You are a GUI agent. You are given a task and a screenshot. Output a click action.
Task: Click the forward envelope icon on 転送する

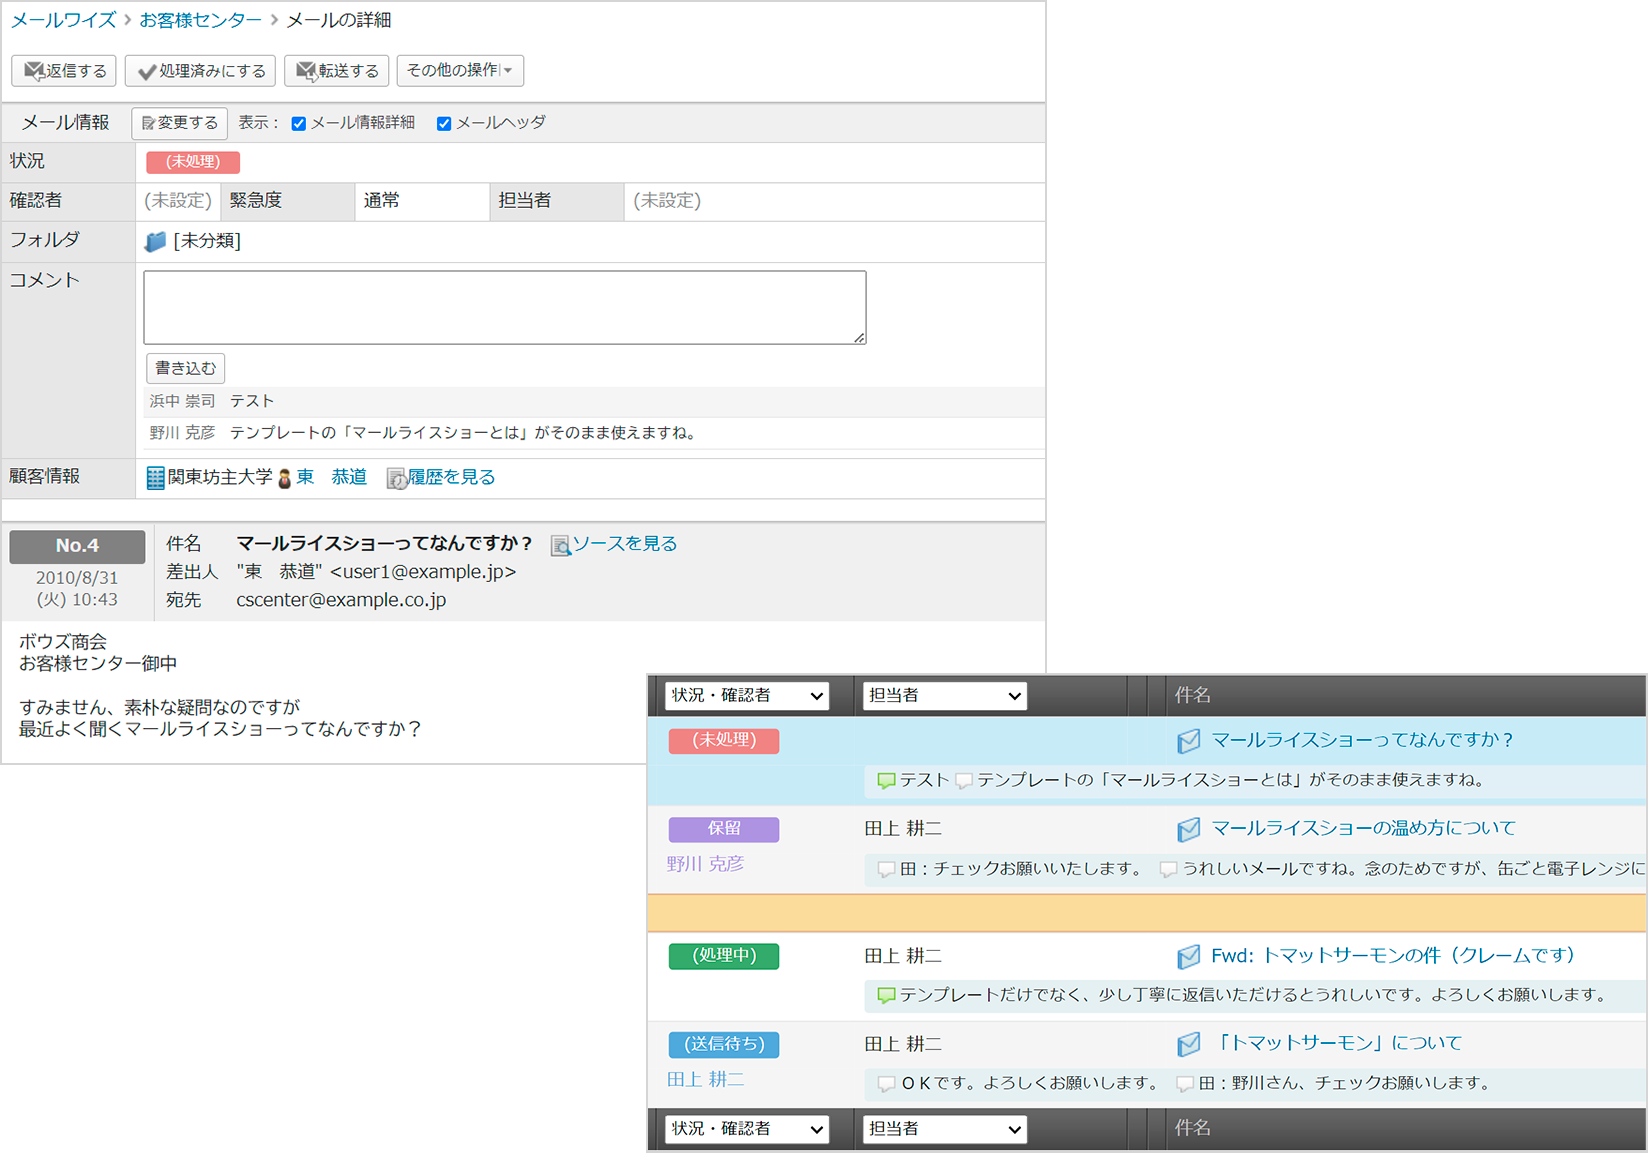307,71
